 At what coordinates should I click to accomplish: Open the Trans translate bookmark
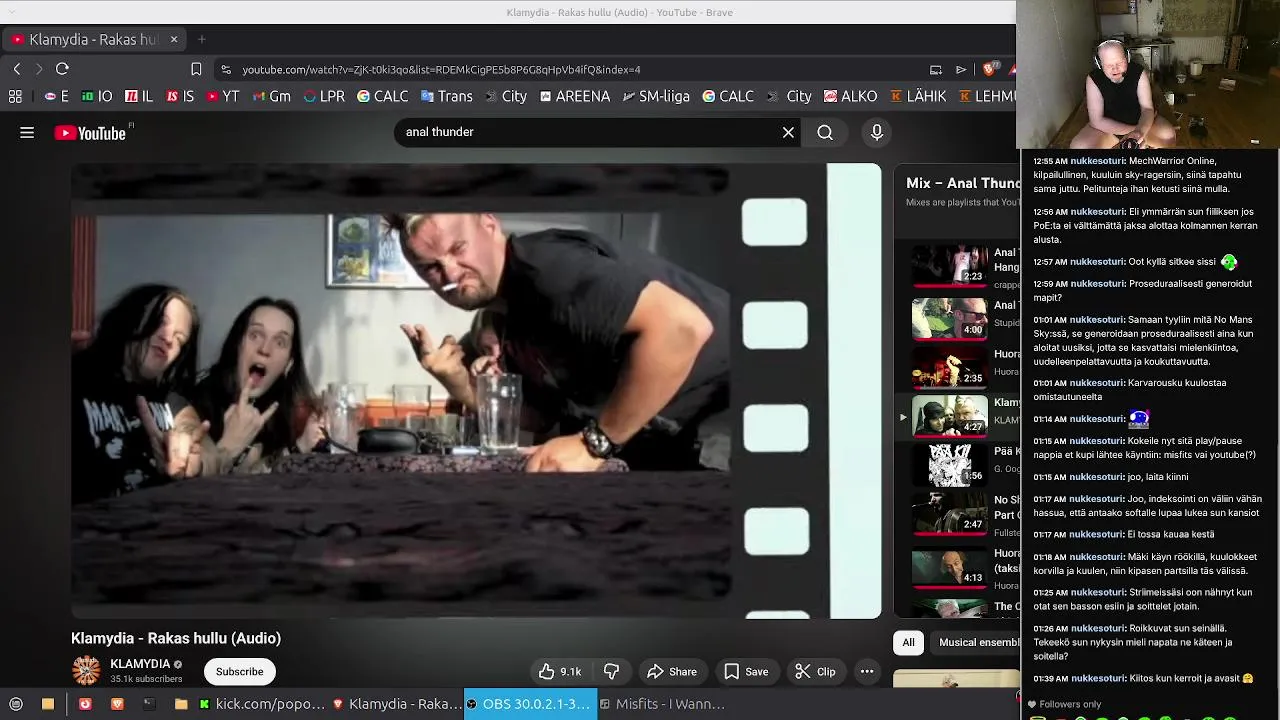tap(446, 96)
